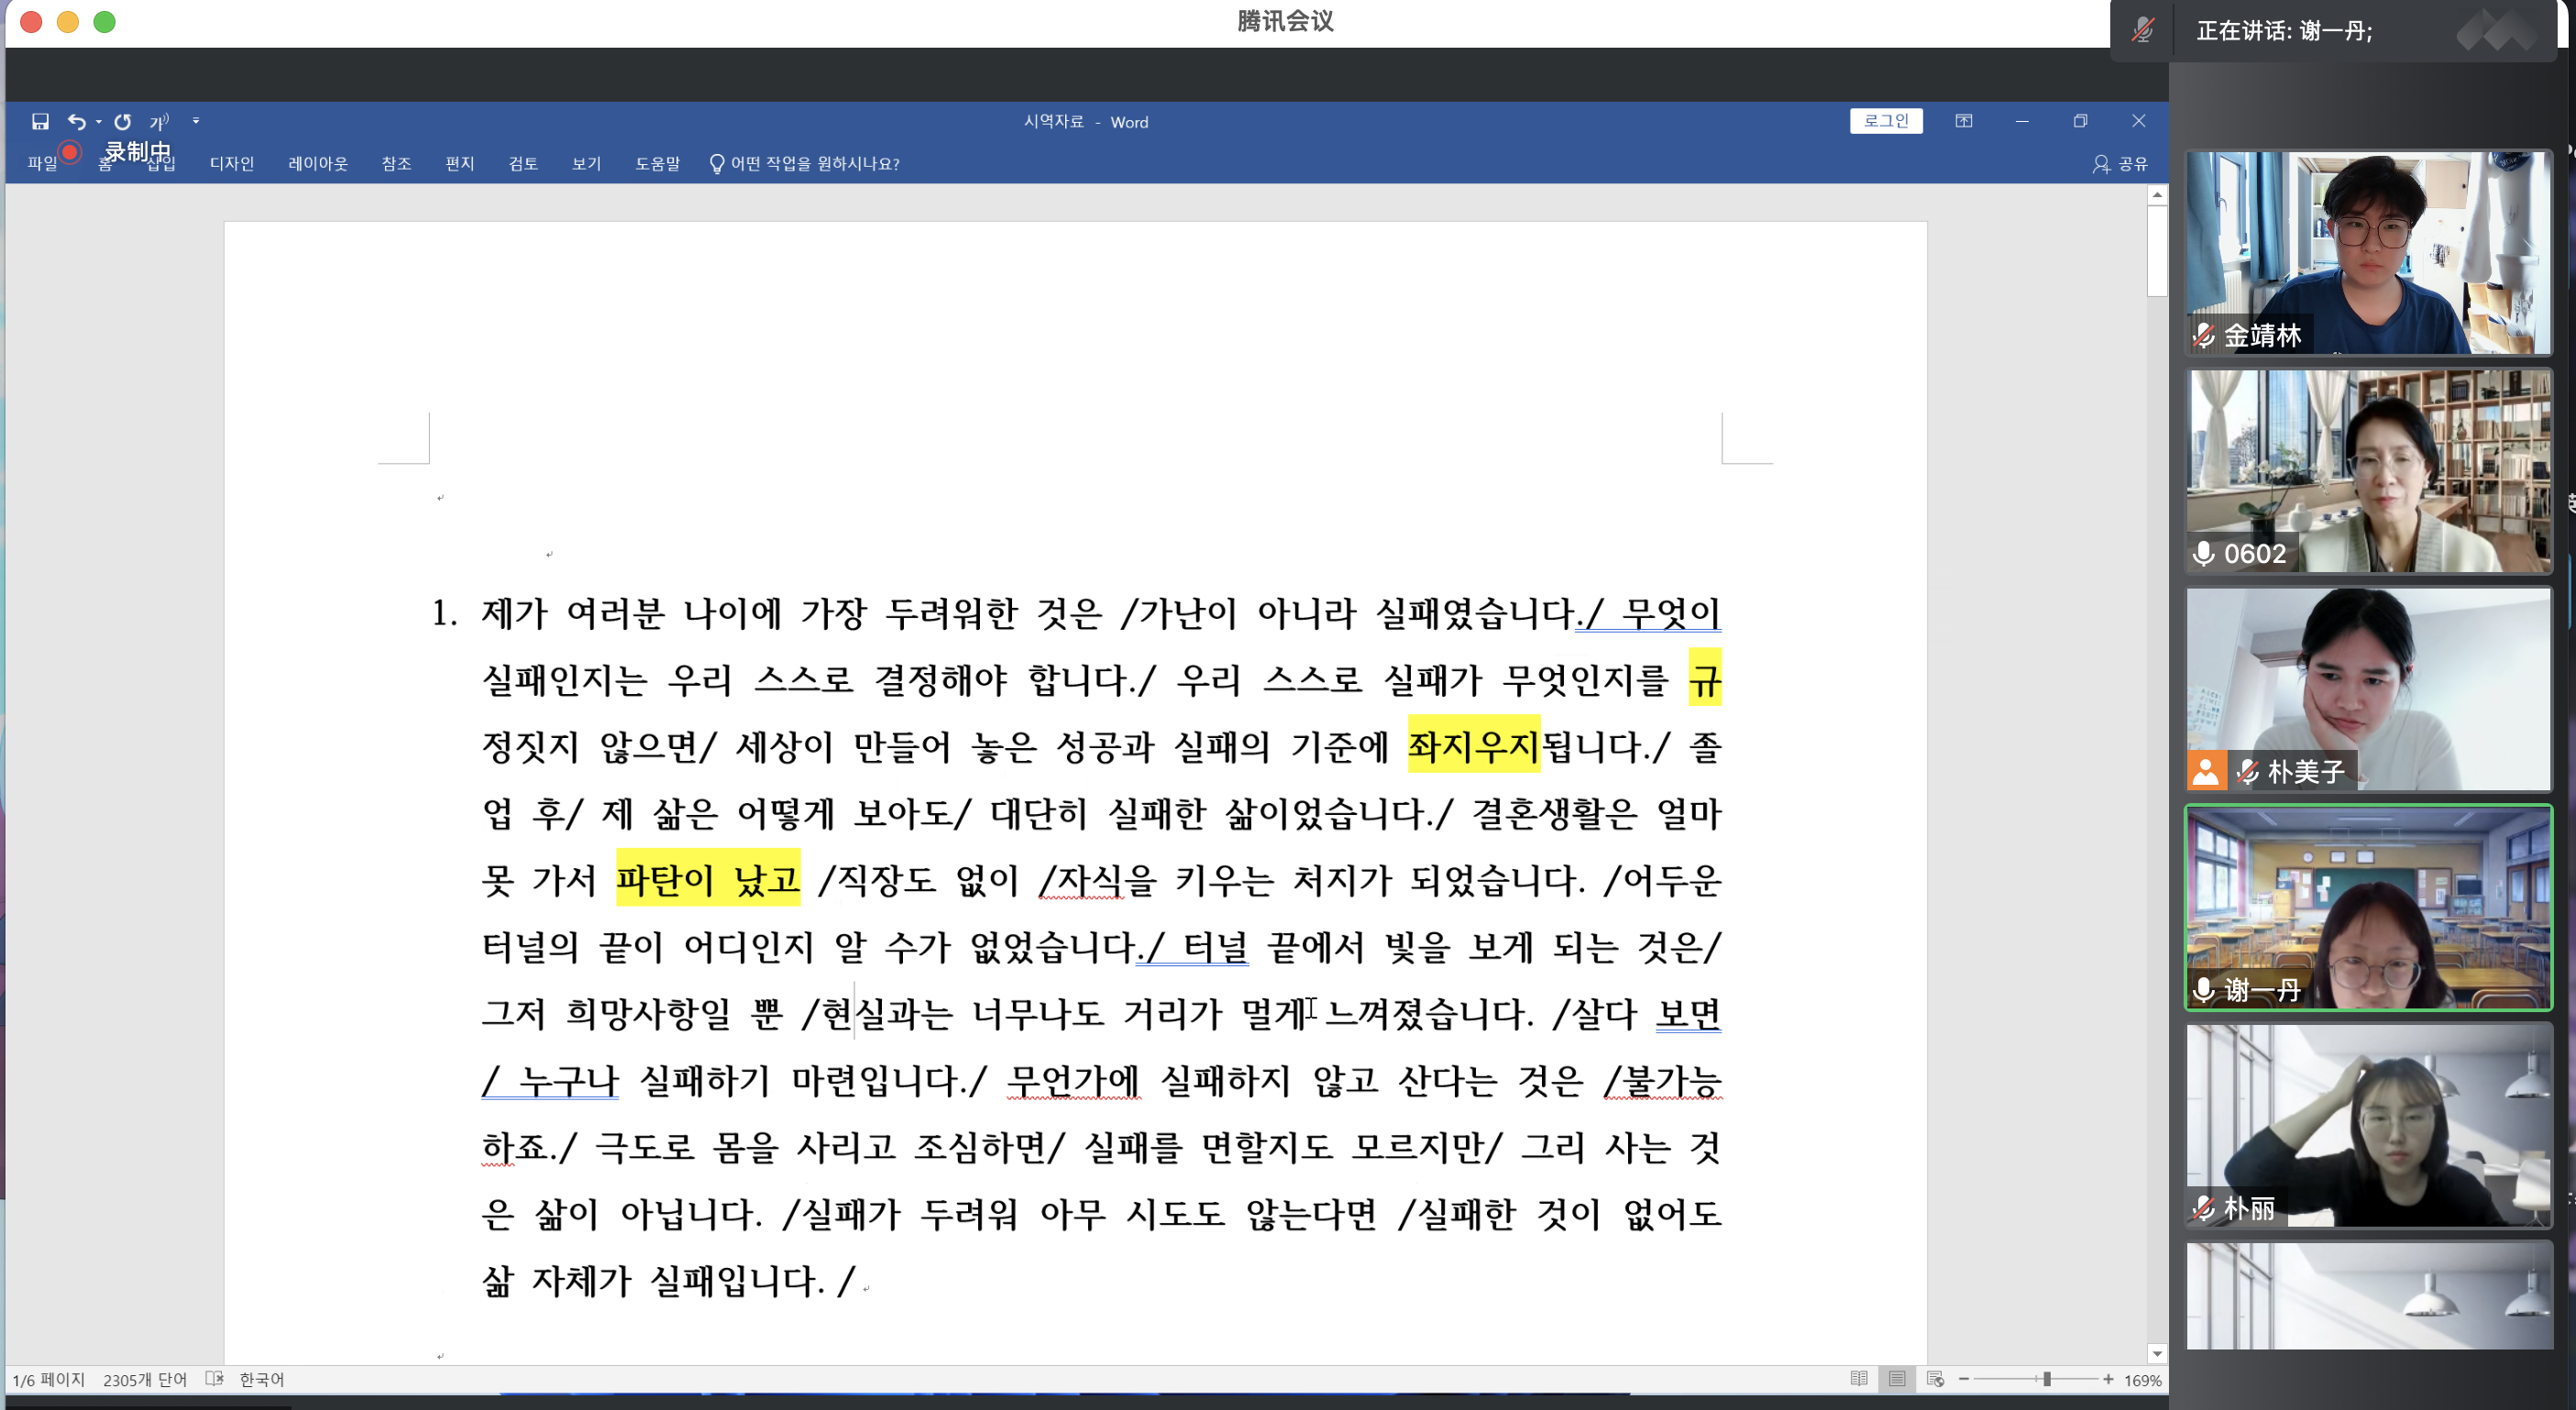
Task: Open 169% zoom level dialog
Action: [2142, 1380]
